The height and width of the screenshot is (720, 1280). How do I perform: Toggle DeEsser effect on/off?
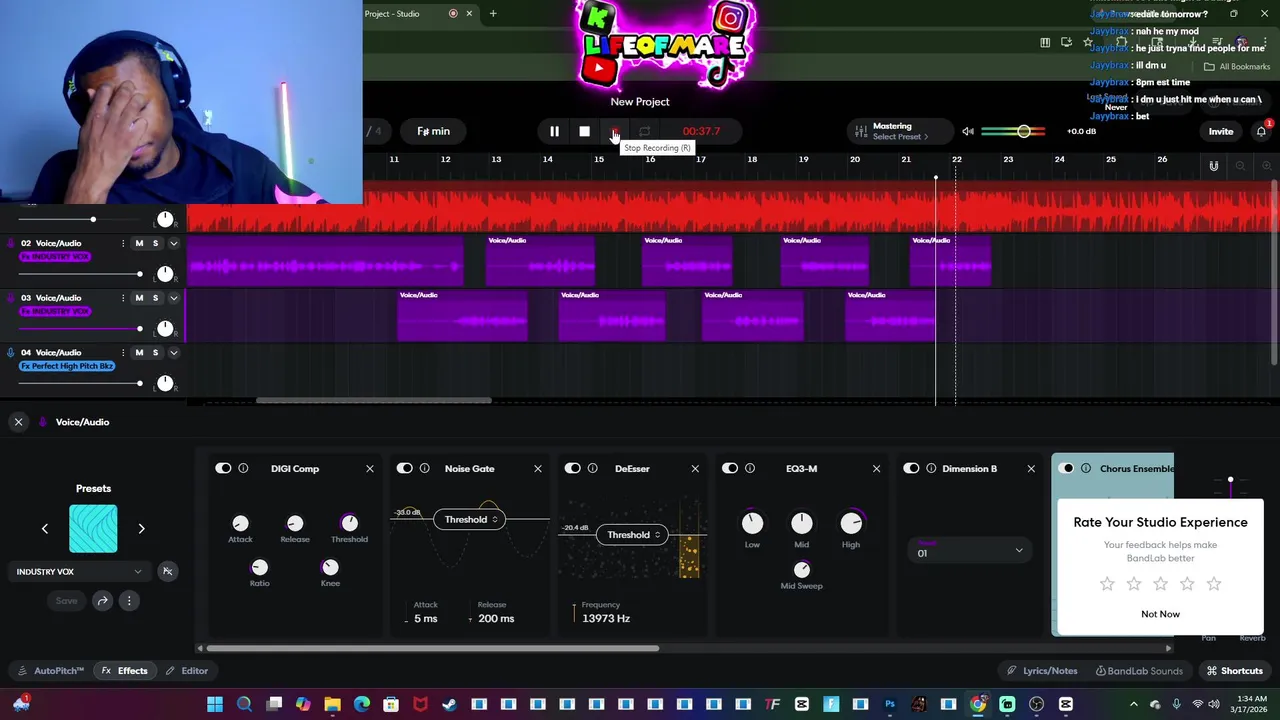click(572, 468)
